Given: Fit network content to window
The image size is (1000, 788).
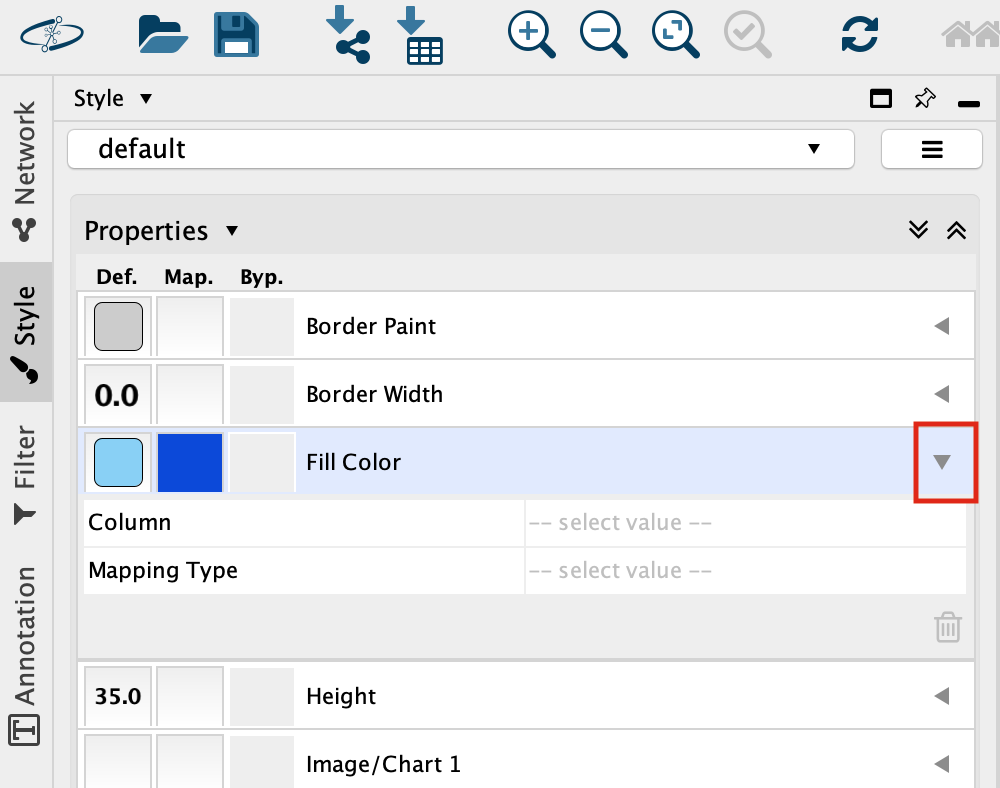Looking at the screenshot, I should pos(676,34).
